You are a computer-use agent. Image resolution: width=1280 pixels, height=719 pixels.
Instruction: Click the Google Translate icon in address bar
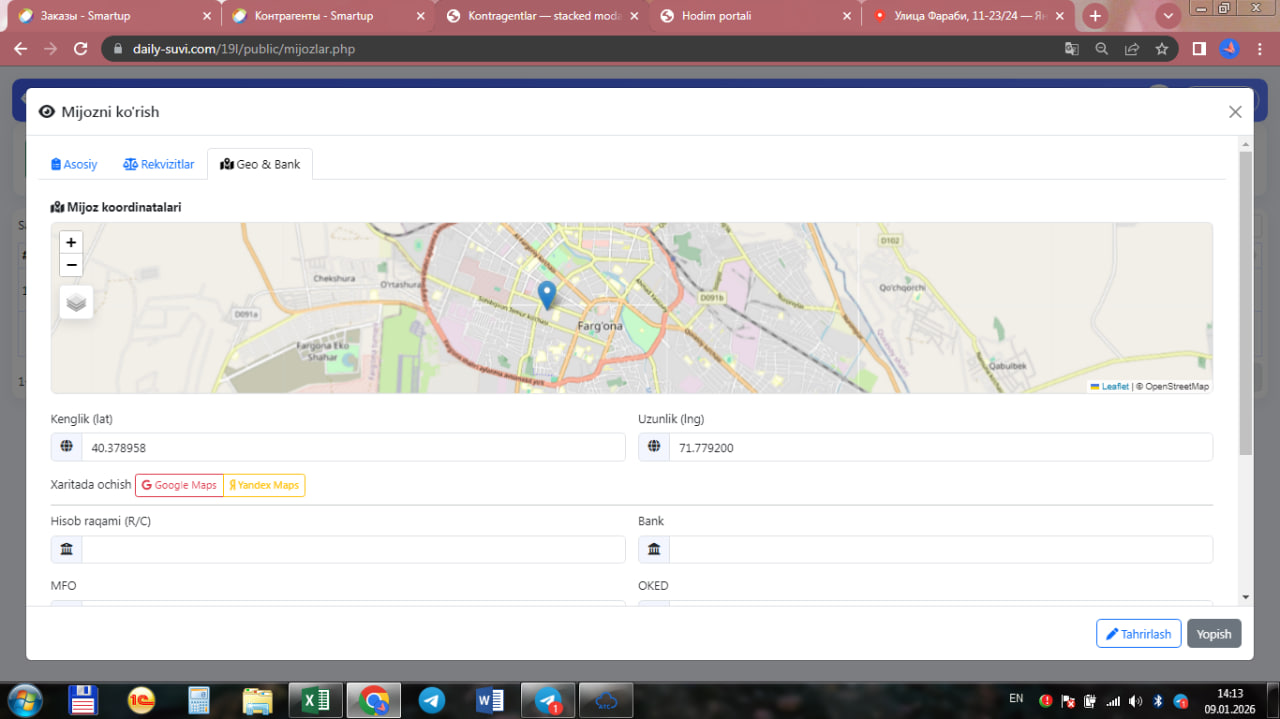tap(1071, 49)
